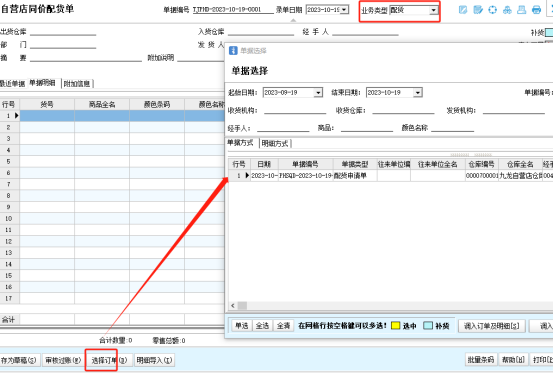Click the printer icon in top toolbar
Viewport: 554px width, 377px height.
click(536, 10)
